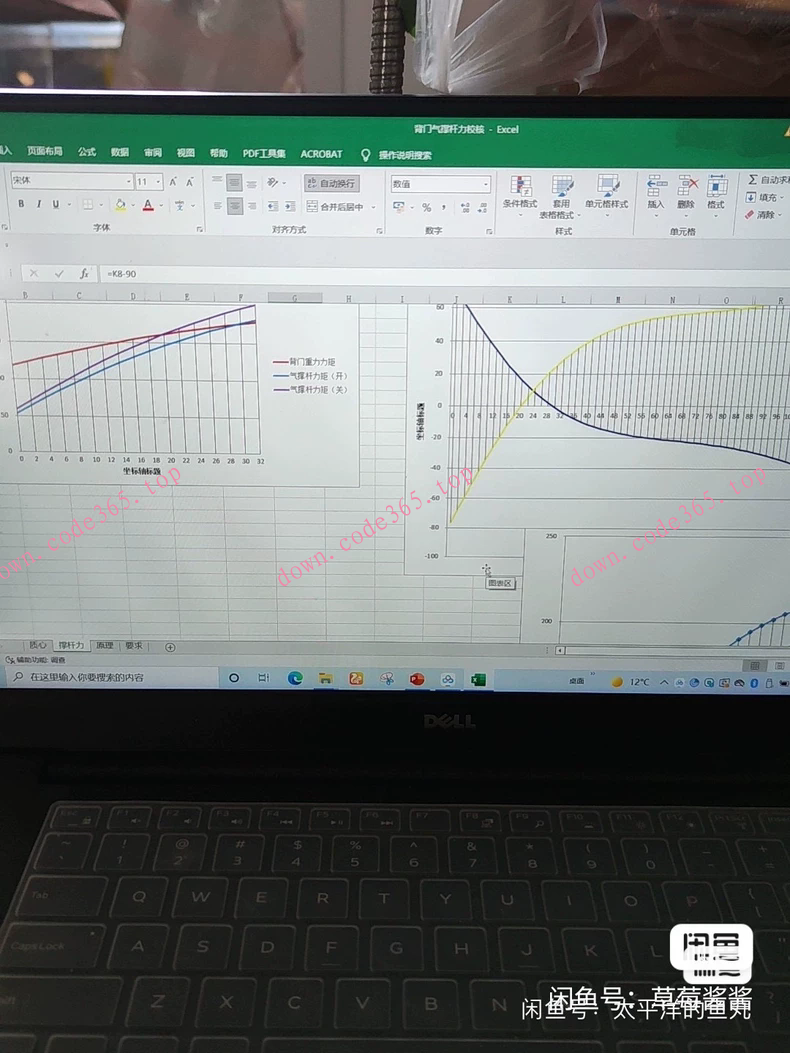The width and height of the screenshot is (790, 1053).
Task: Click the borders icon
Action: (87, 204)
